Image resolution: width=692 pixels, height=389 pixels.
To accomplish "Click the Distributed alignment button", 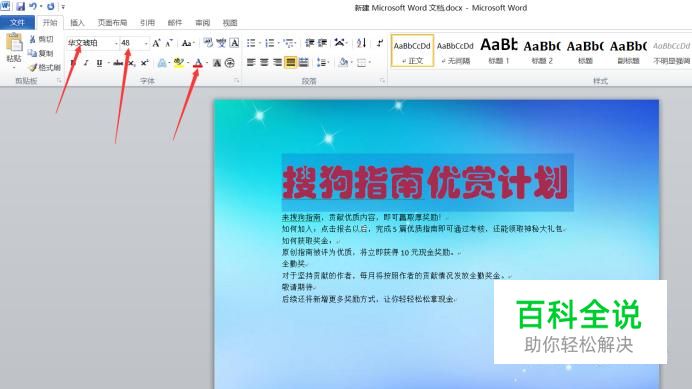I will [x=303, y=63].
